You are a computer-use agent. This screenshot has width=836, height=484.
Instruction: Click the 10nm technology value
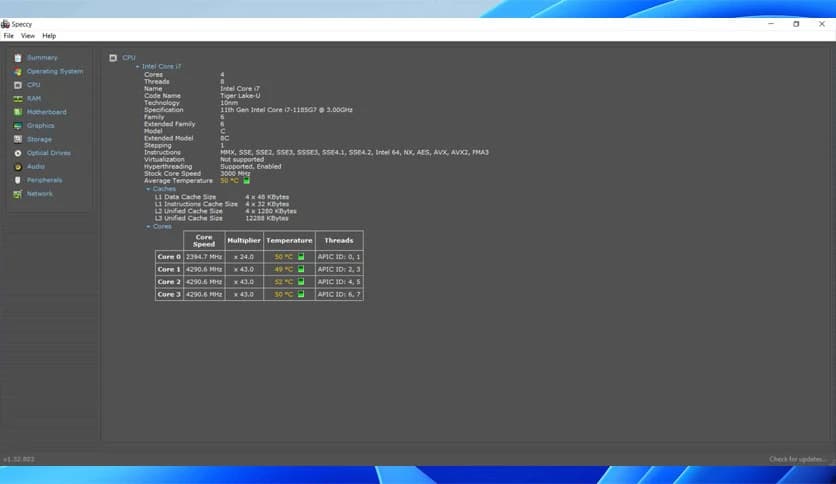click(x=229, y=103)
